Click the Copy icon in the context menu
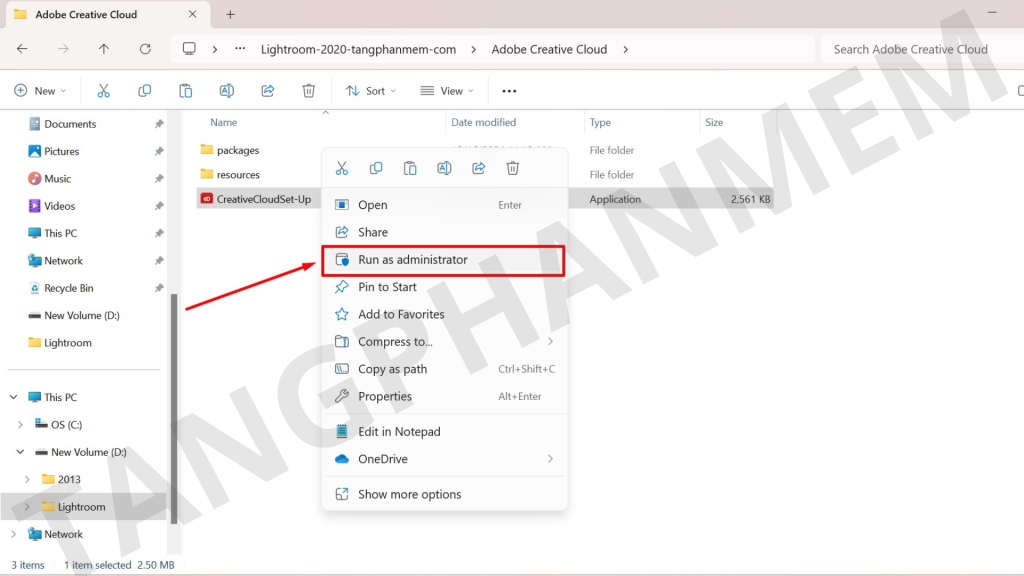The height and width of the screenshot is (576, 1024). pyautogui.click(x=376, y=168)
